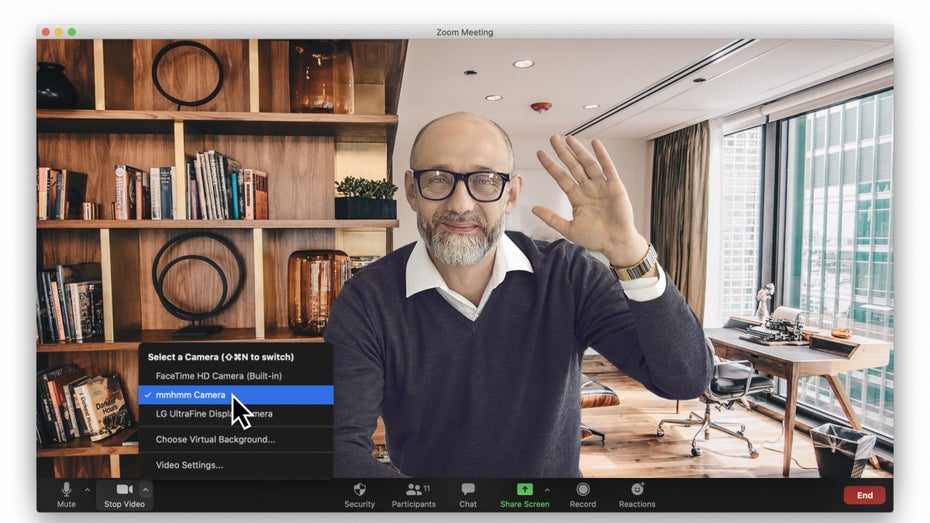
Task: Open the Reactions emoji picker
Action: tap(637, 490)
